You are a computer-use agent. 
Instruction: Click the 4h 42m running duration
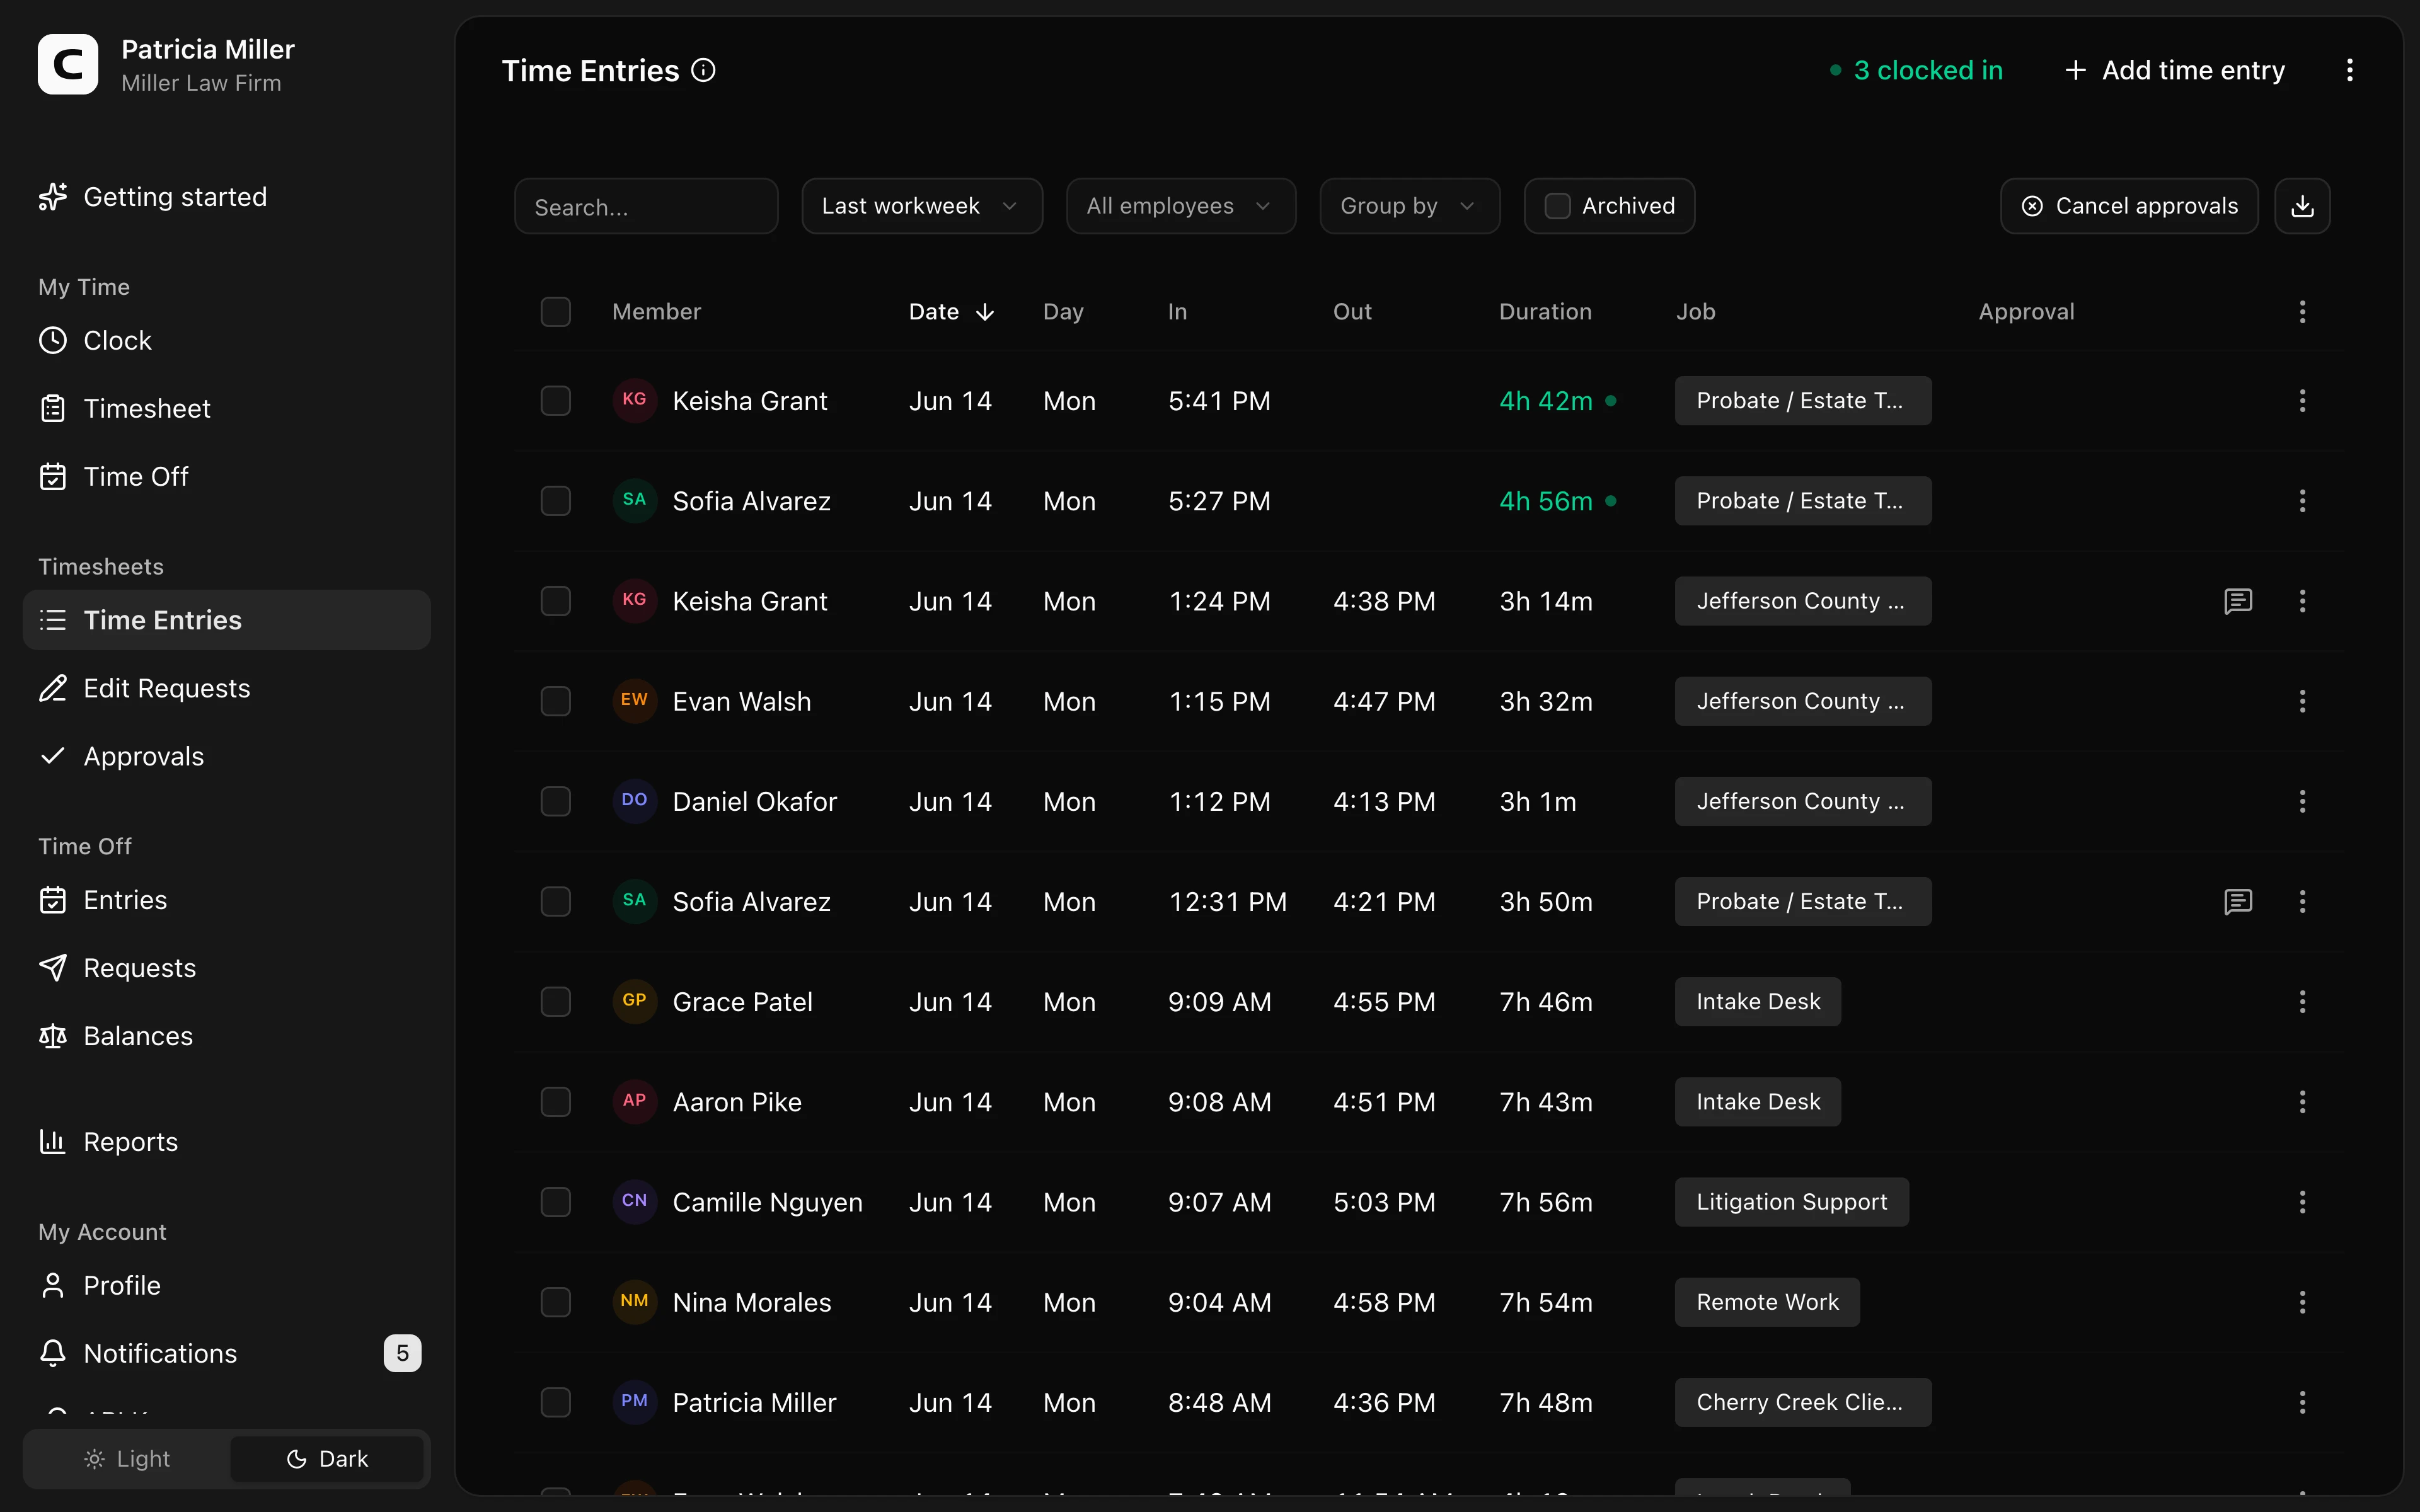1546,401
